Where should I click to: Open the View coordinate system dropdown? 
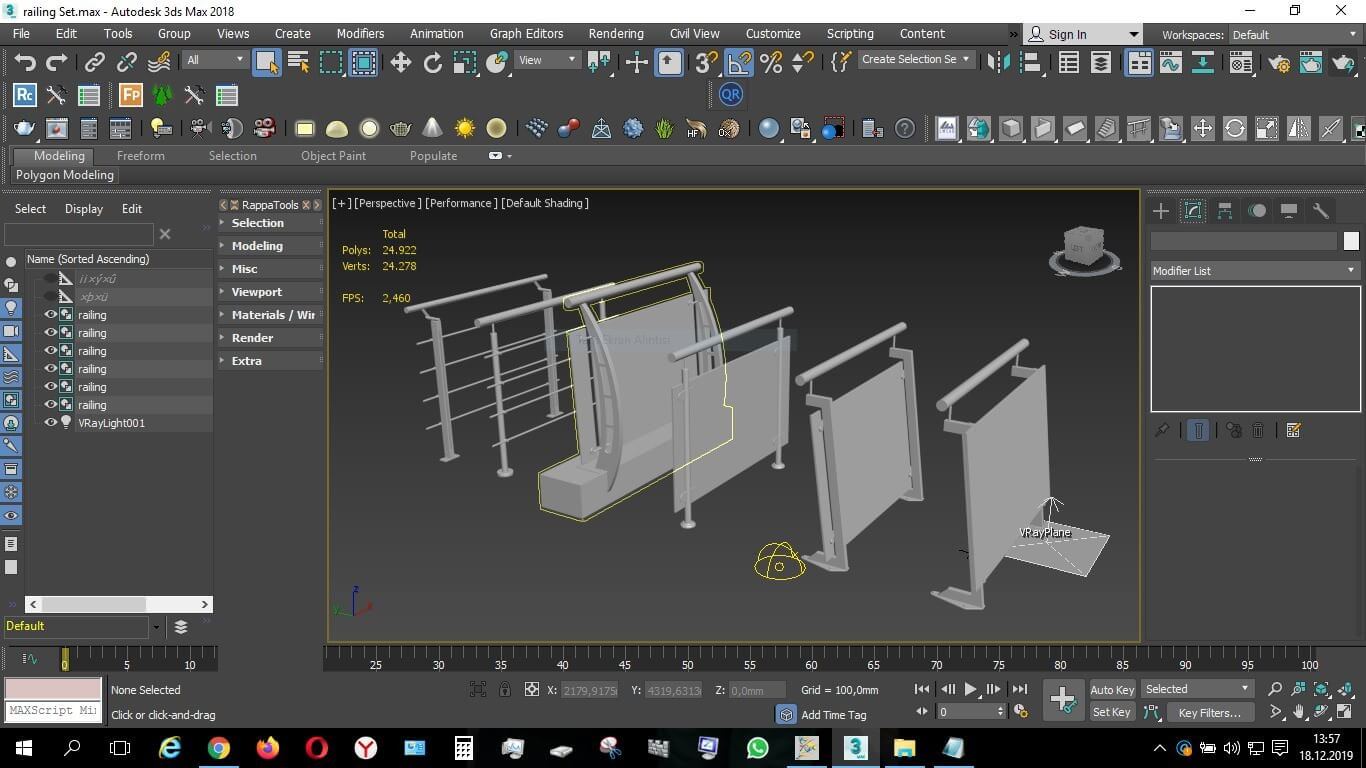click(x=547, y=60)
